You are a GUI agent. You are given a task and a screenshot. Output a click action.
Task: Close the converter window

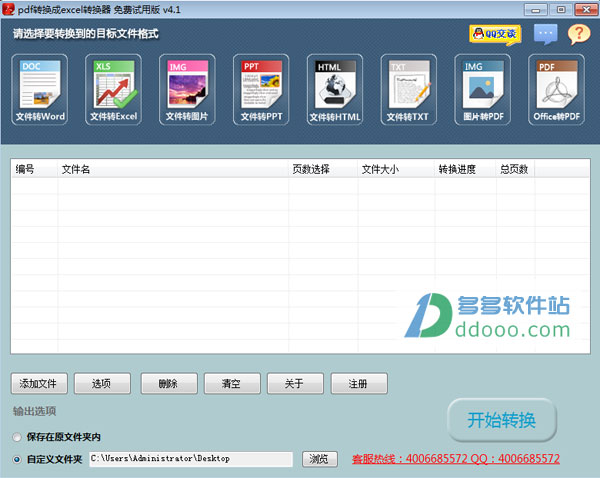point(586,10)
